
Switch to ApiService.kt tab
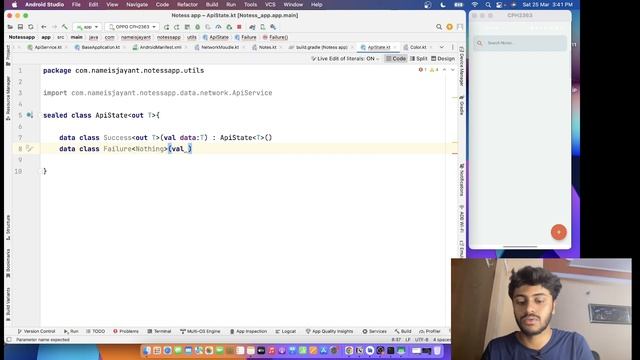(x=48, y=47)
